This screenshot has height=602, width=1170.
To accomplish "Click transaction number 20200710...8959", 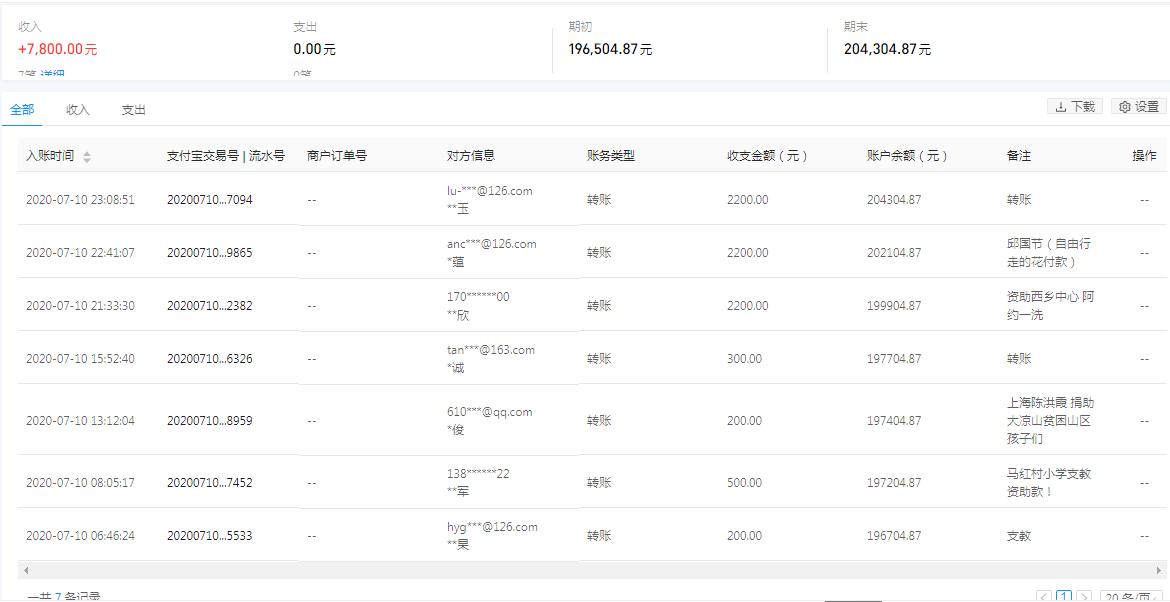I will pos(209,421).
